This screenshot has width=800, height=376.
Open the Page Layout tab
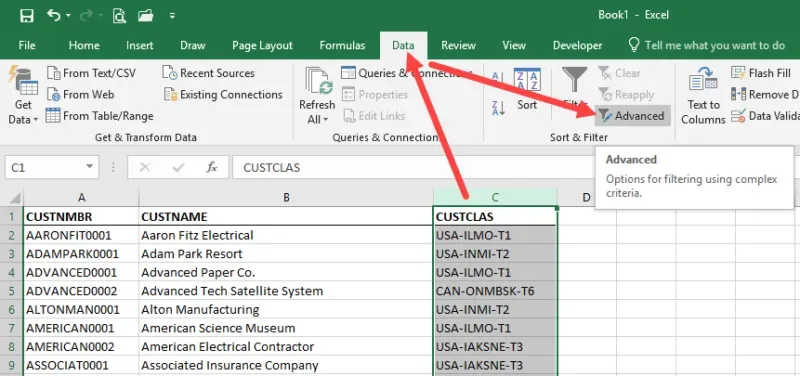pyautogui.click(x=262, y=45)
